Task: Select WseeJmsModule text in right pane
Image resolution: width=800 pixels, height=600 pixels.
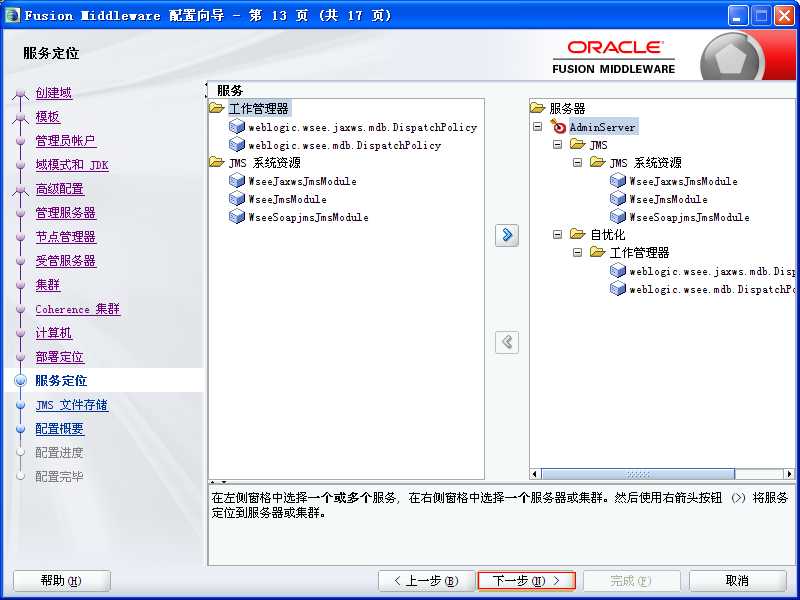Action: click(x=668, y=199)
